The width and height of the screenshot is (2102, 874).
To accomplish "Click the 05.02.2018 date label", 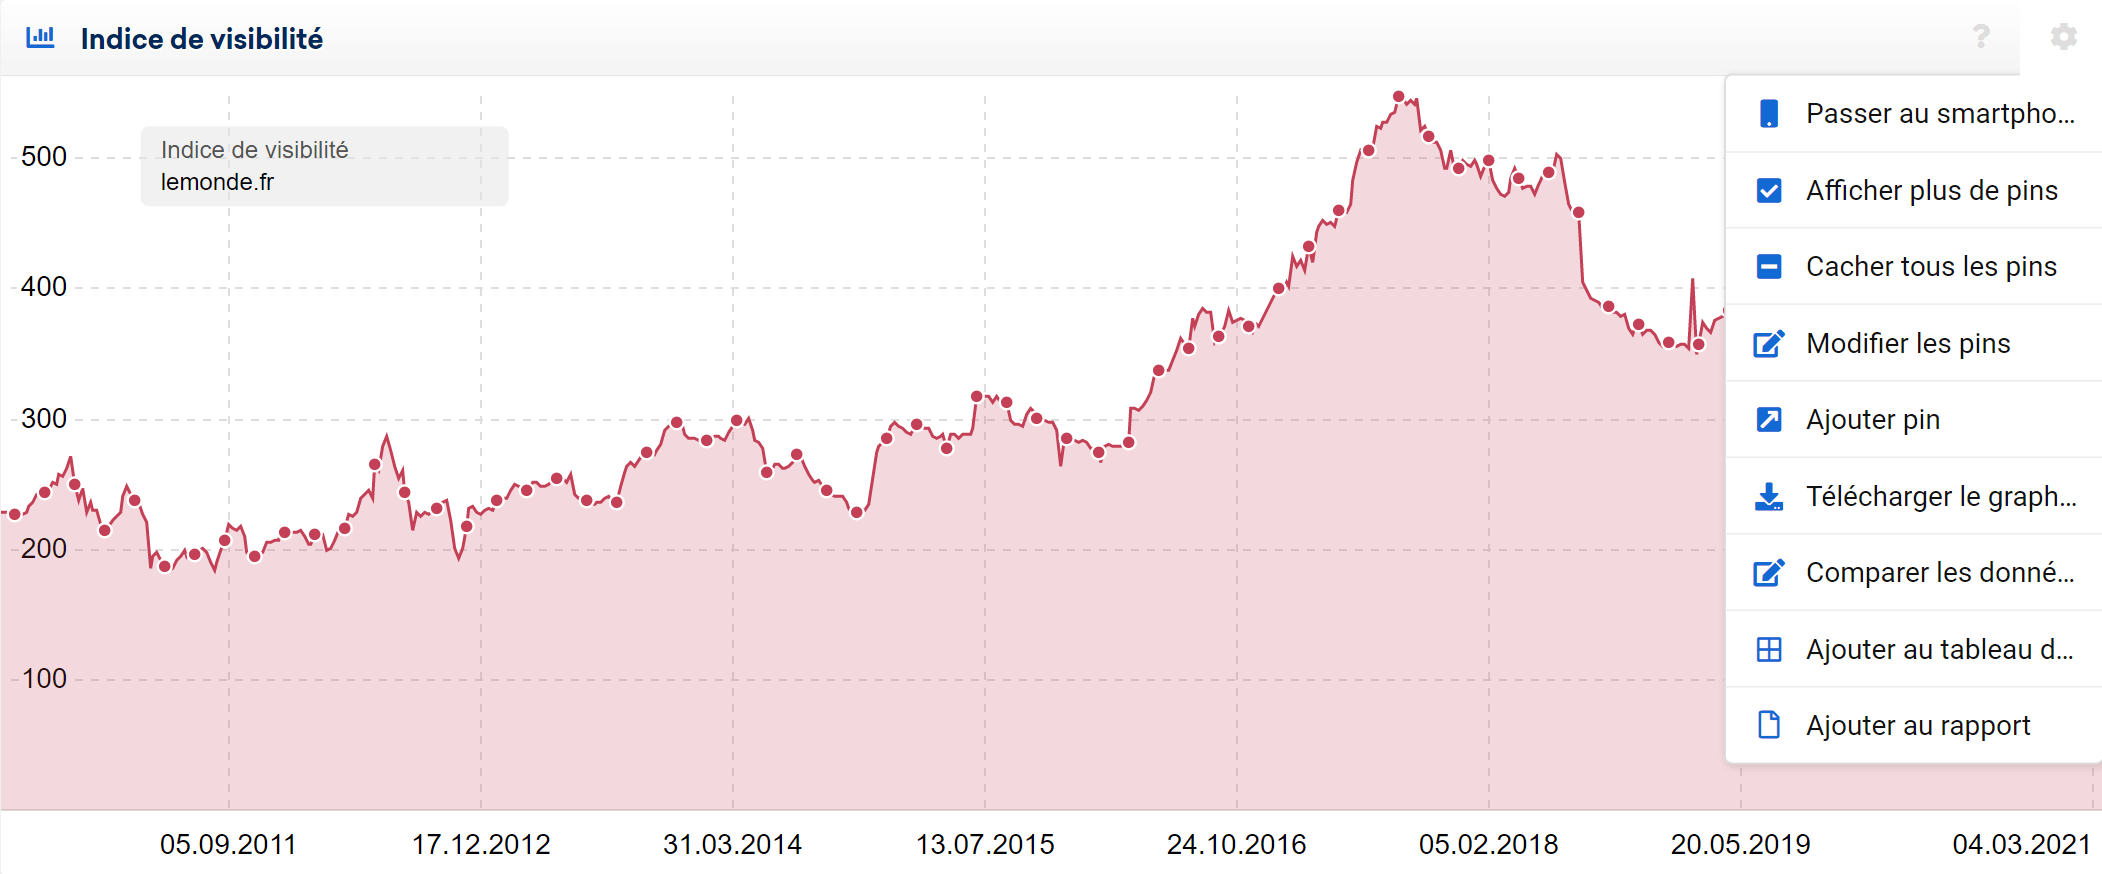I will tap(1488, 845).
